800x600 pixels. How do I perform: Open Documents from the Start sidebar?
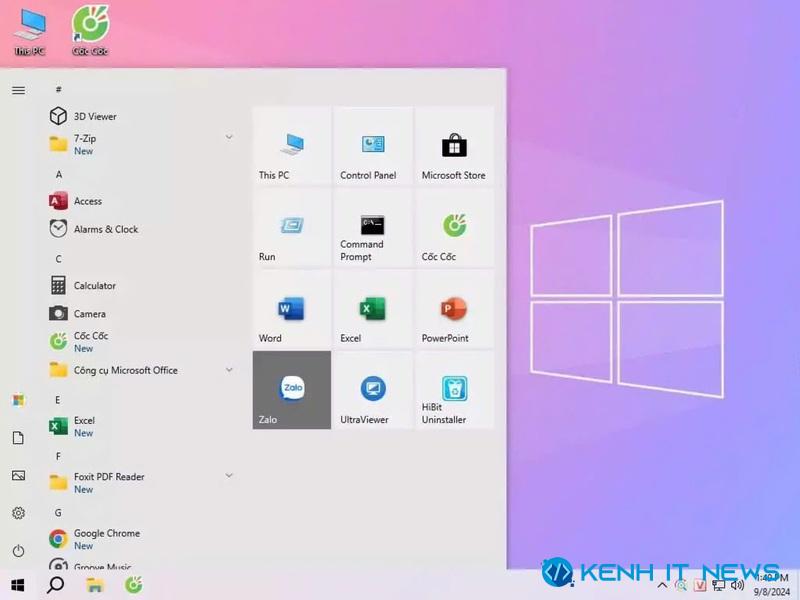[18, 438]
